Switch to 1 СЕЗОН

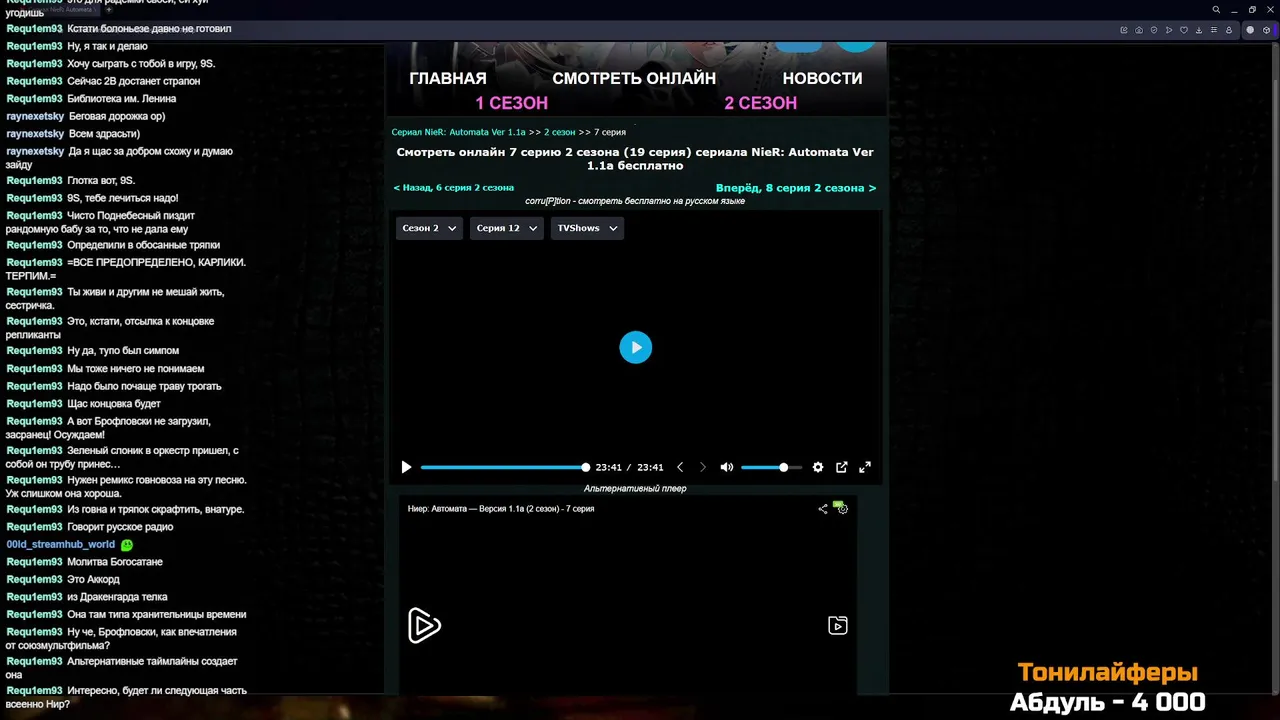click(x=511, y=103)
